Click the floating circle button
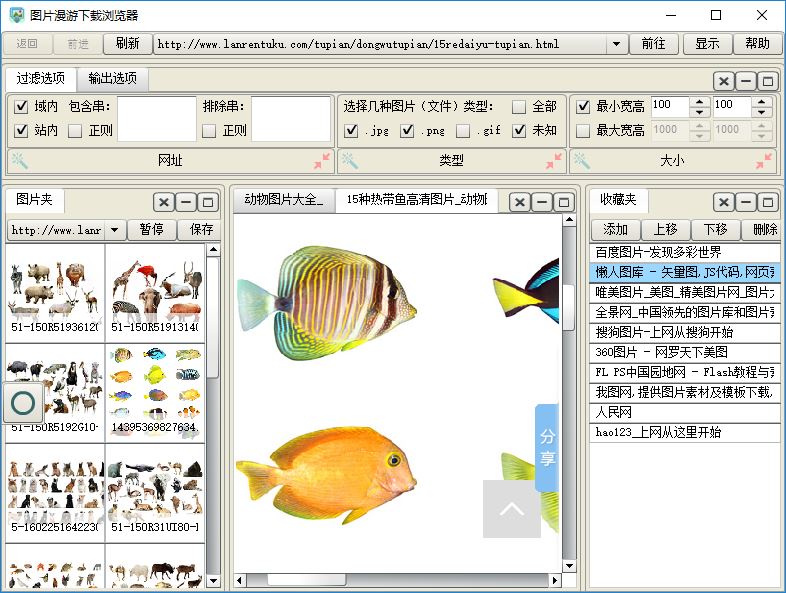 (23, 403)
